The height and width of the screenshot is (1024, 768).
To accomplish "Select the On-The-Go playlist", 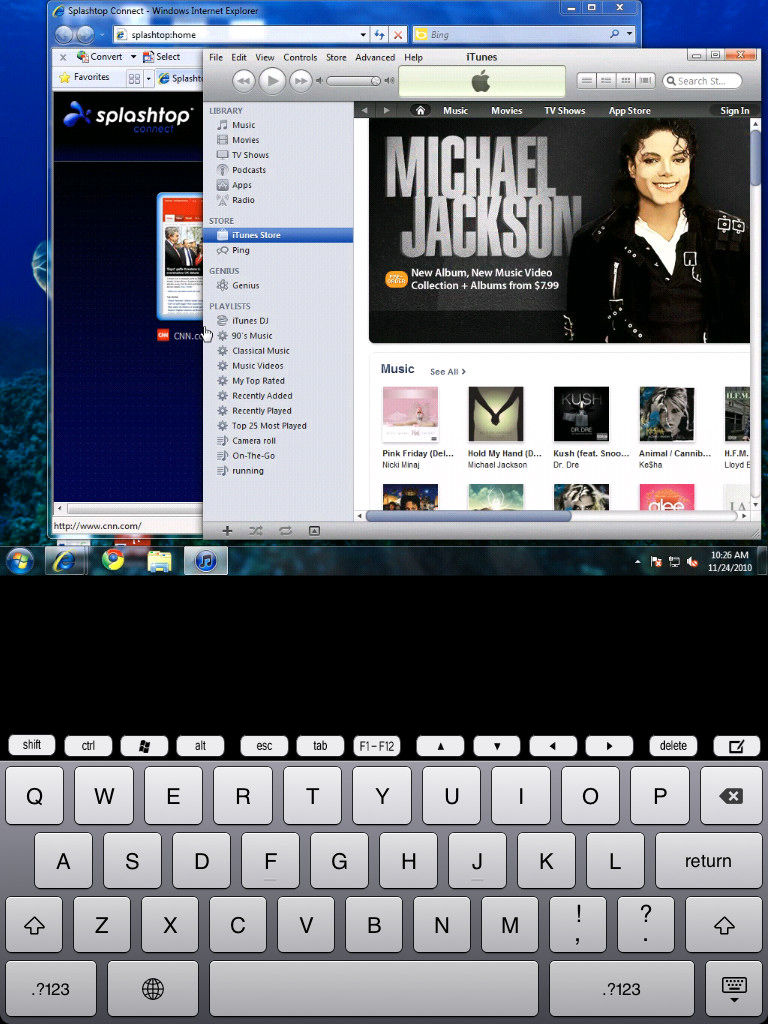I will pyautogui.click(x=253, y=456).
